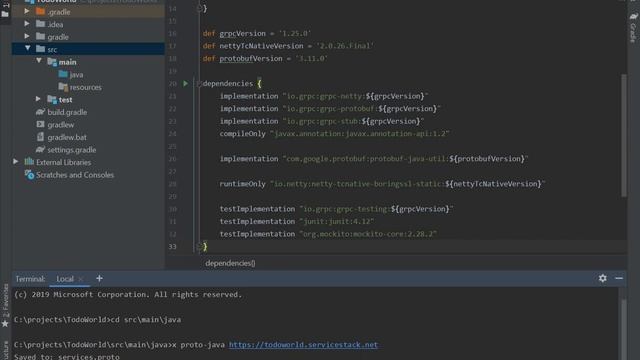This screenshot has width=640, height=360.
Task: Select the java source folder icon
Action: 63,74
